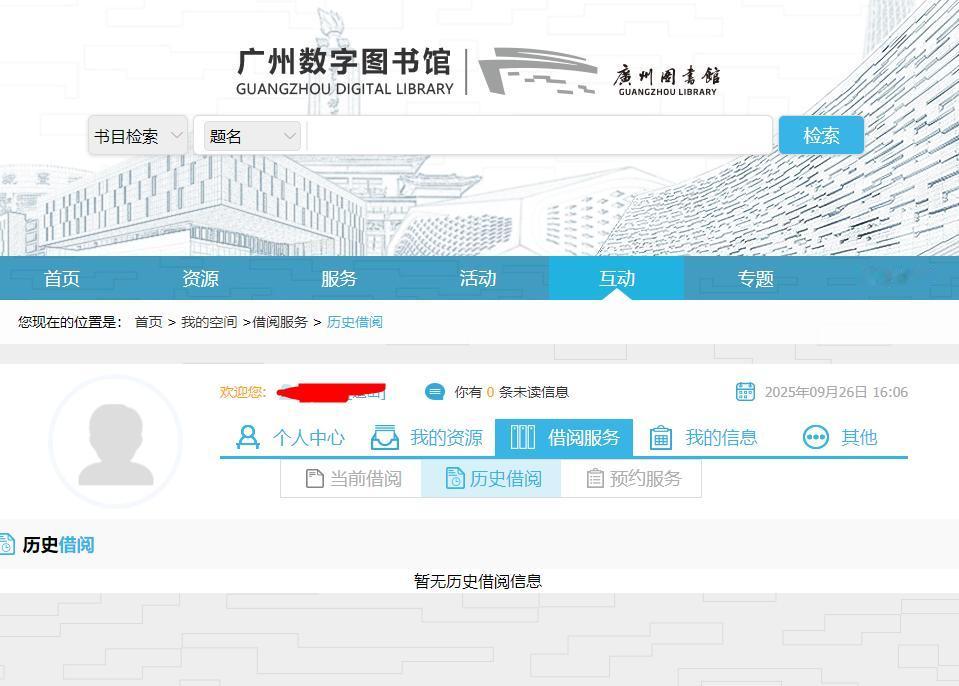Click the 历史借阅 section heading icon

pos(6,544)
